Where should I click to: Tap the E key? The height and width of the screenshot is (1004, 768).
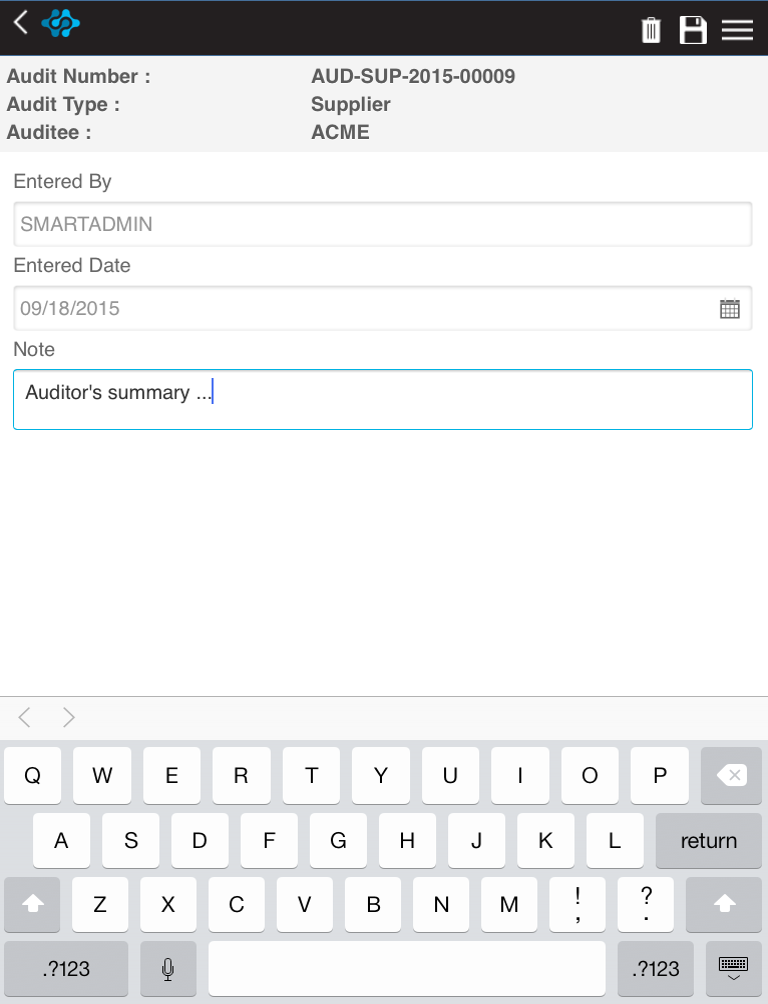(x=172, y=775)
